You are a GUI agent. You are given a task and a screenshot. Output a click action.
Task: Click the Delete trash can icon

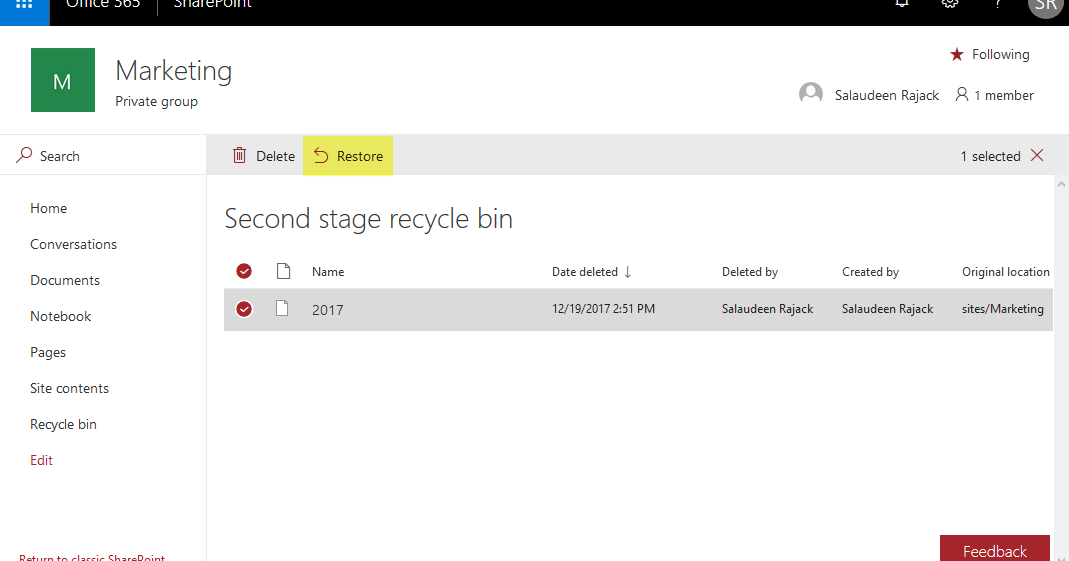tap(239, 155)
